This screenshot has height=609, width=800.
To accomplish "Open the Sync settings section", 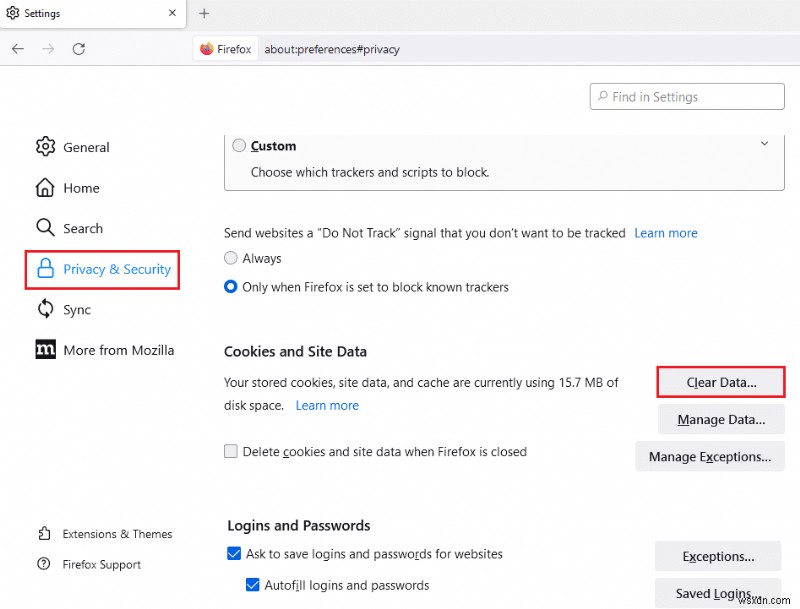I will pyautogui.click(x=77, y=310).
